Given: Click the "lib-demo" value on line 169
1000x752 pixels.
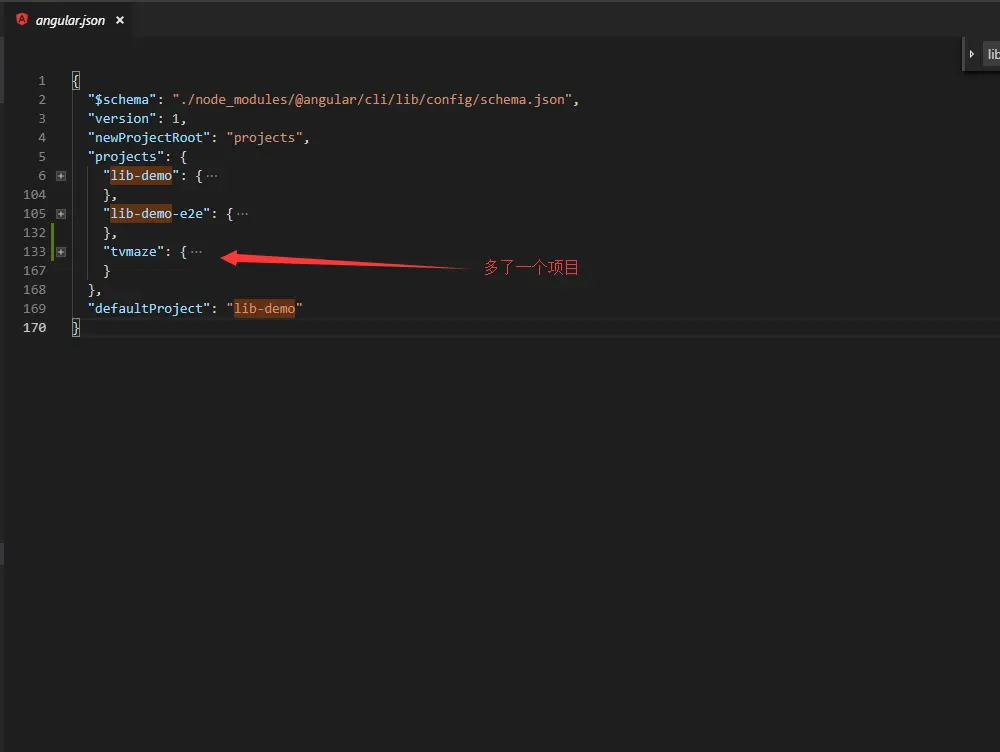Looking at the screenshot, I should (x=264, y=309).
